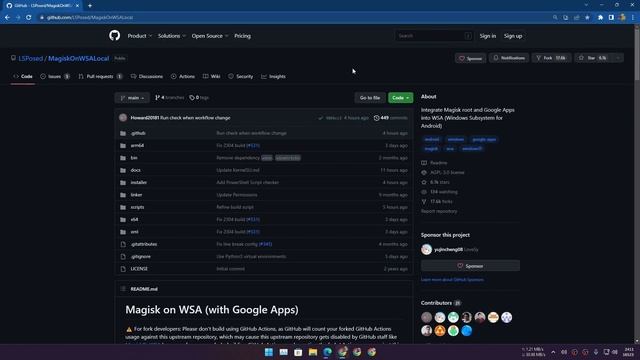Open Microsoft Edge from the taskbar
The image size is (640, 360).
[x=327, y=352]
